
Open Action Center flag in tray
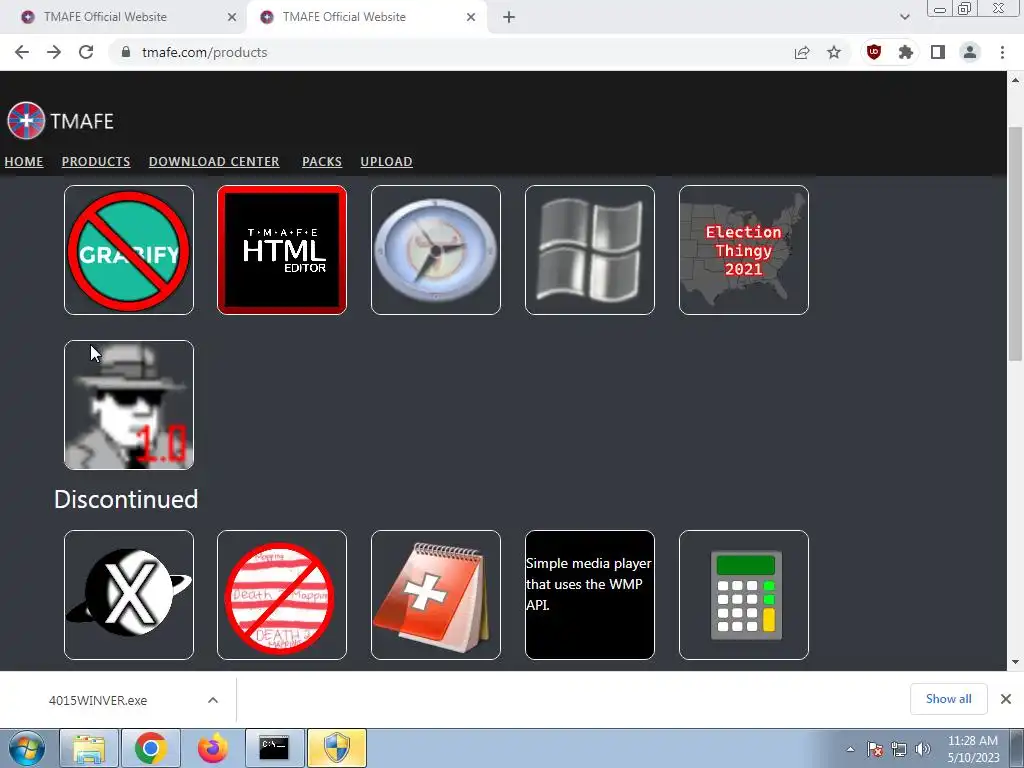[x=875, y=749]
